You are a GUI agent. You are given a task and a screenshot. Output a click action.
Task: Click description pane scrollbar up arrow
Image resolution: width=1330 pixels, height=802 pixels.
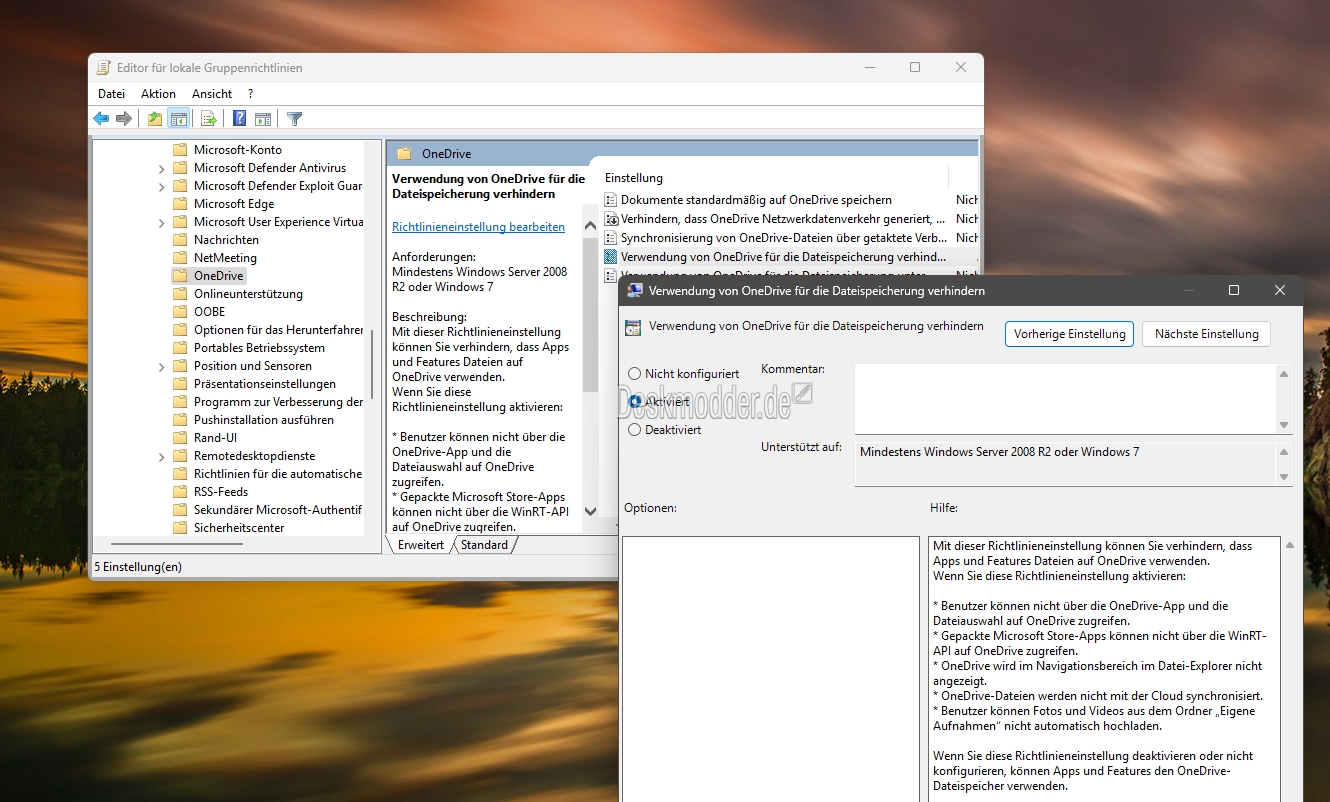pos(590,225)
